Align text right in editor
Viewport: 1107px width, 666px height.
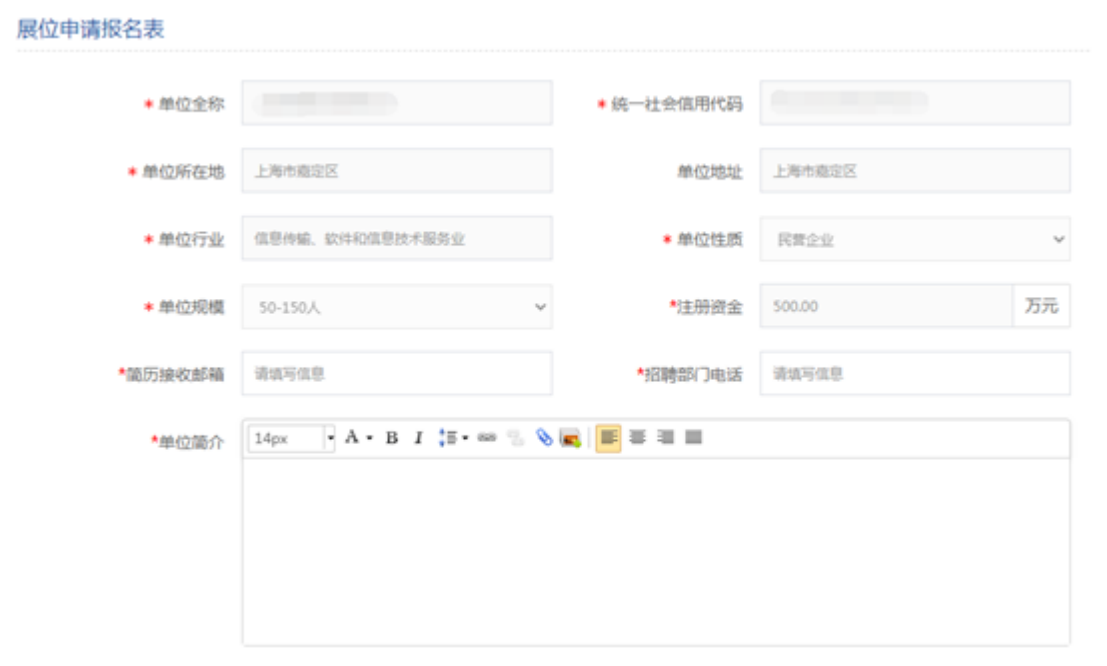665,438
